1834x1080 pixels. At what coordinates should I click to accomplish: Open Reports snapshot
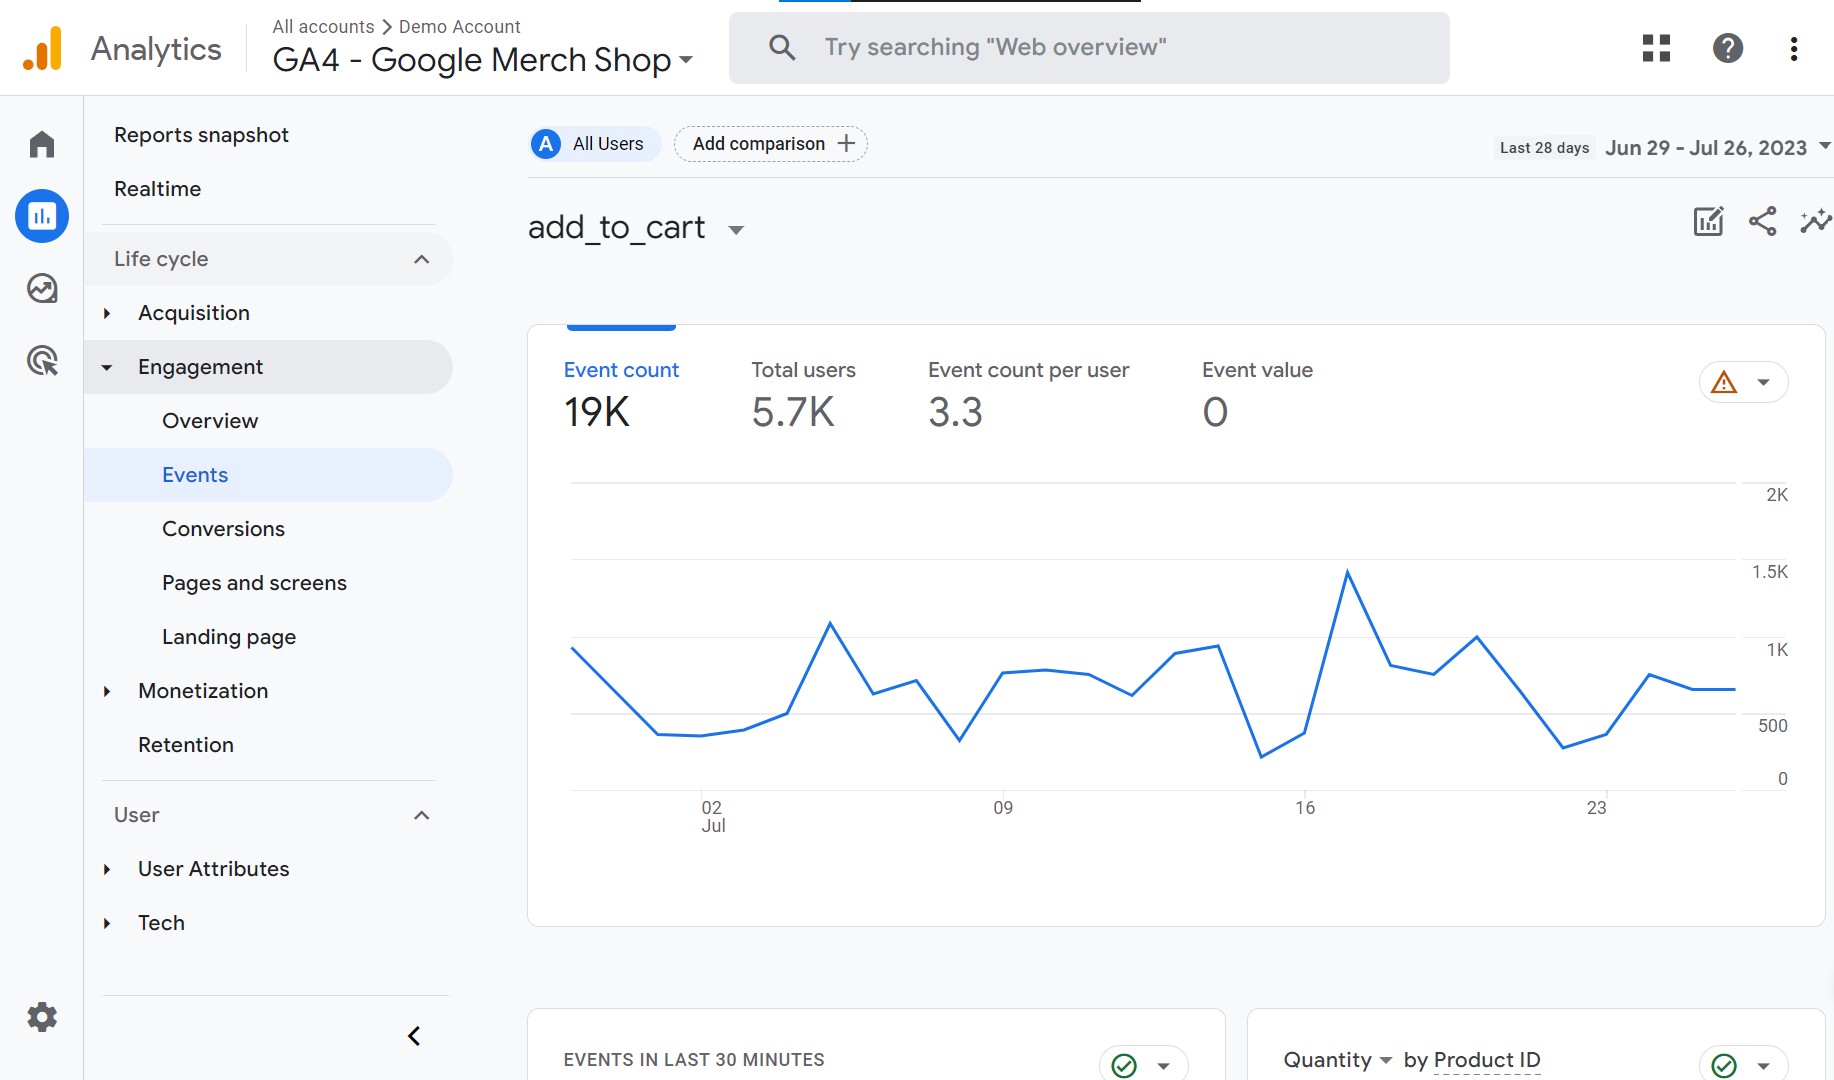(201, 135)
